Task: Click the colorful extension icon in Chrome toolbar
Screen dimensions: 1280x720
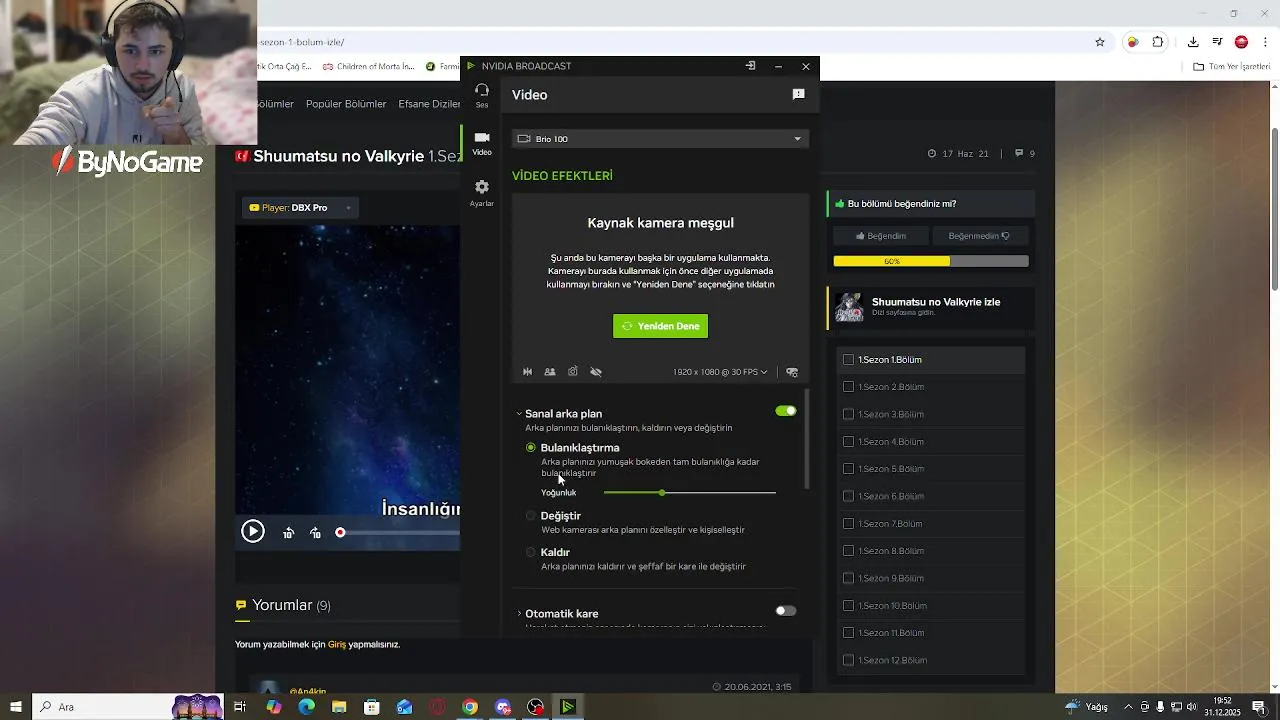Action: (x=1132, y=42)
